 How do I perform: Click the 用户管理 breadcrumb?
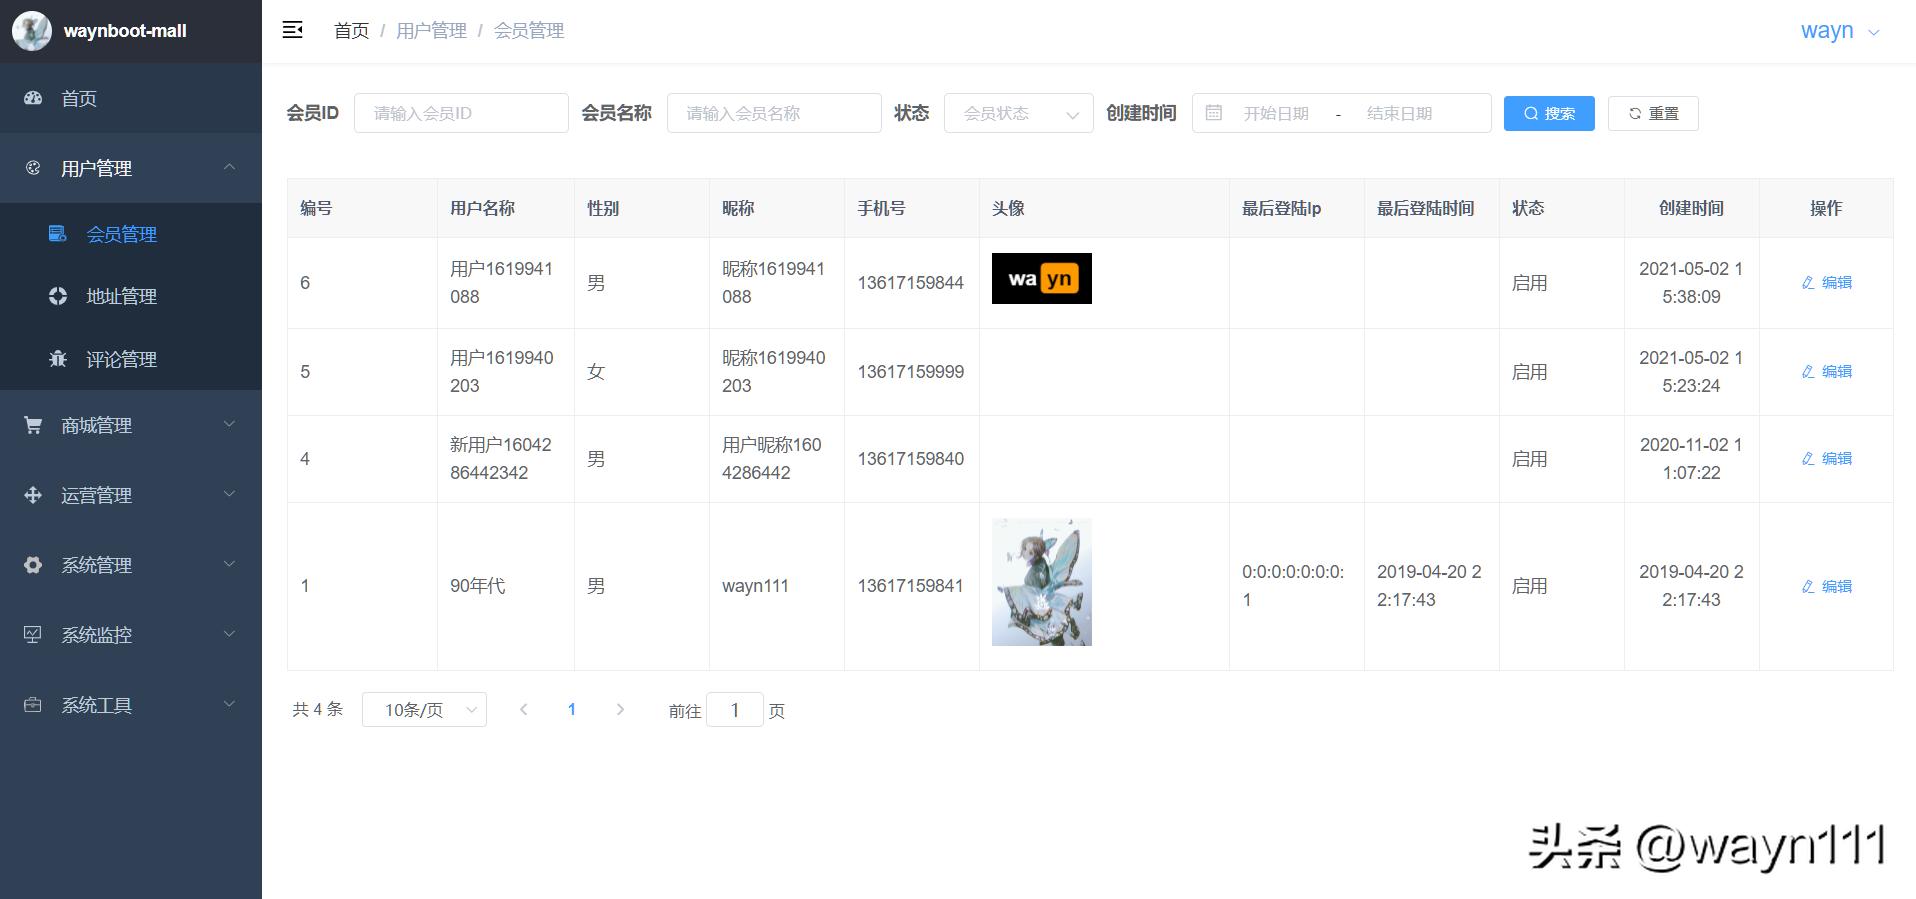pyautogui.click(x=431, y=31)
